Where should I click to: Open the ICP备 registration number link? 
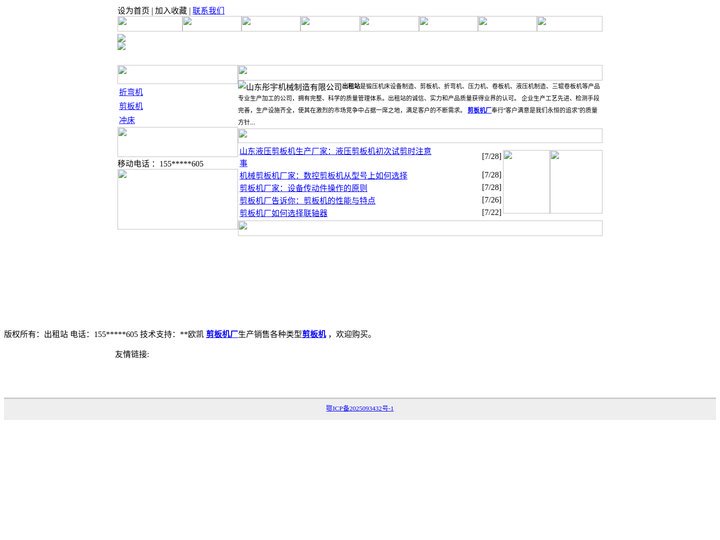tap(360, 408)
